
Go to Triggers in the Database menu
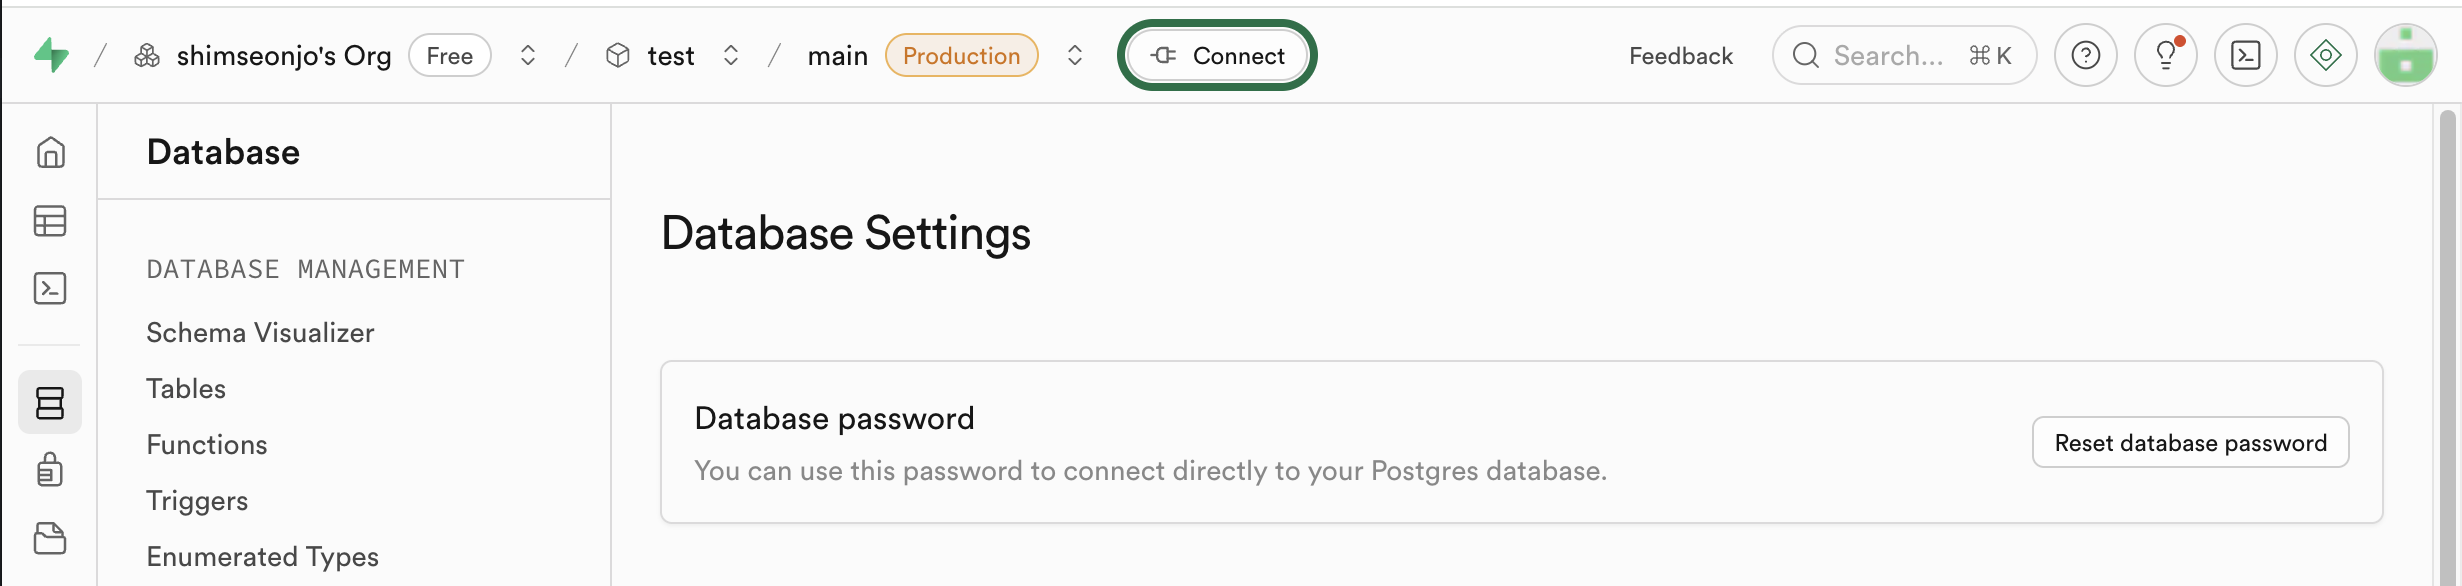(197, 501)
